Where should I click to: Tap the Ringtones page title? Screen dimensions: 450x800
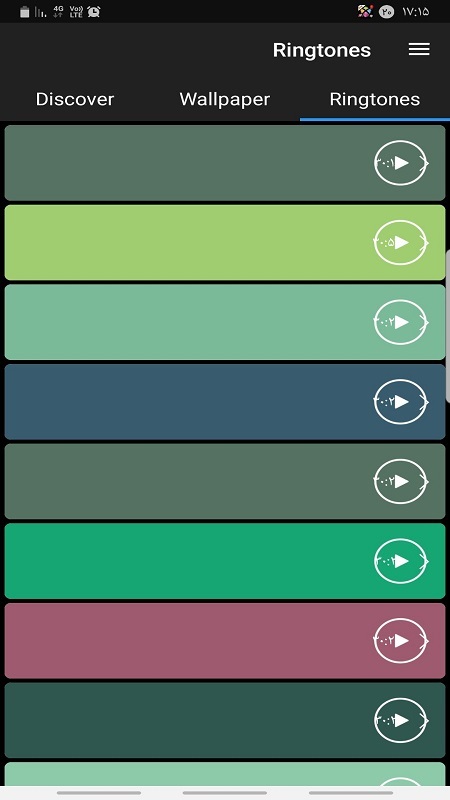pos(321,50)
